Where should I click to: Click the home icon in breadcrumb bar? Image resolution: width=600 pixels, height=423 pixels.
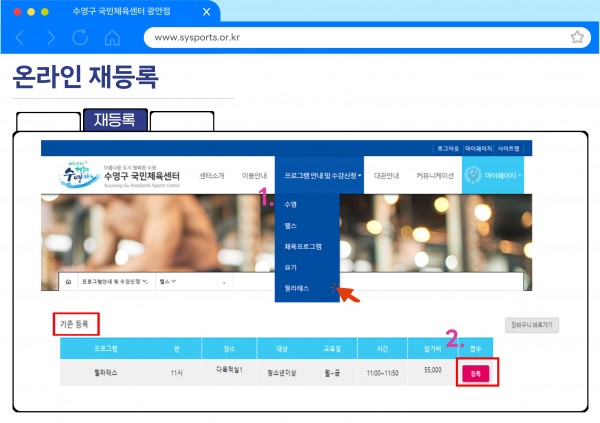pos(69,282)
